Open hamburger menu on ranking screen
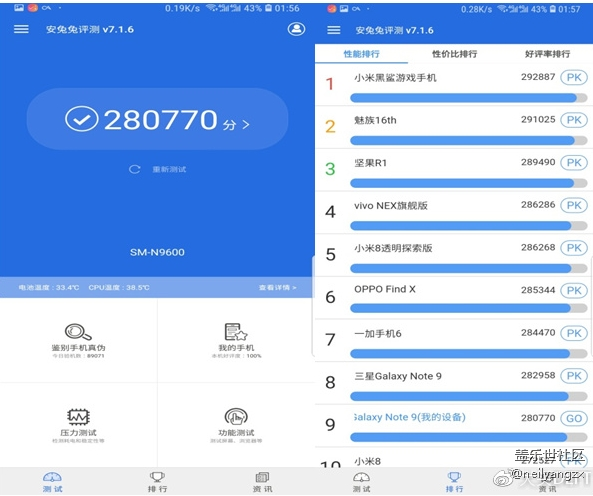The height and width of the screenshot is (496, 593). point(334,30)
